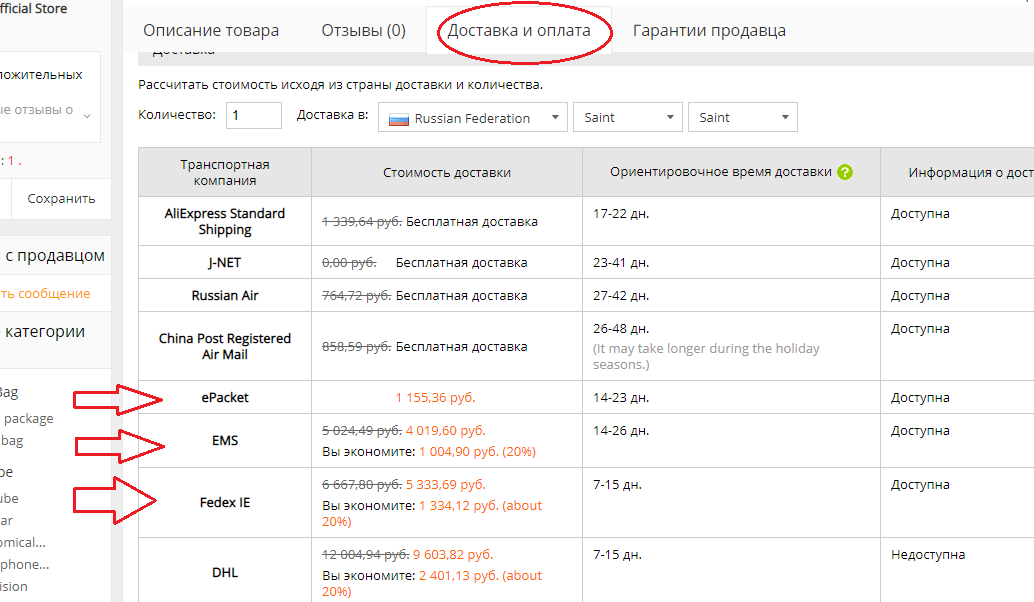Click the 17-22 дн. delivery time
Viewport: 1034px width, 602px height.
point(621,214)
